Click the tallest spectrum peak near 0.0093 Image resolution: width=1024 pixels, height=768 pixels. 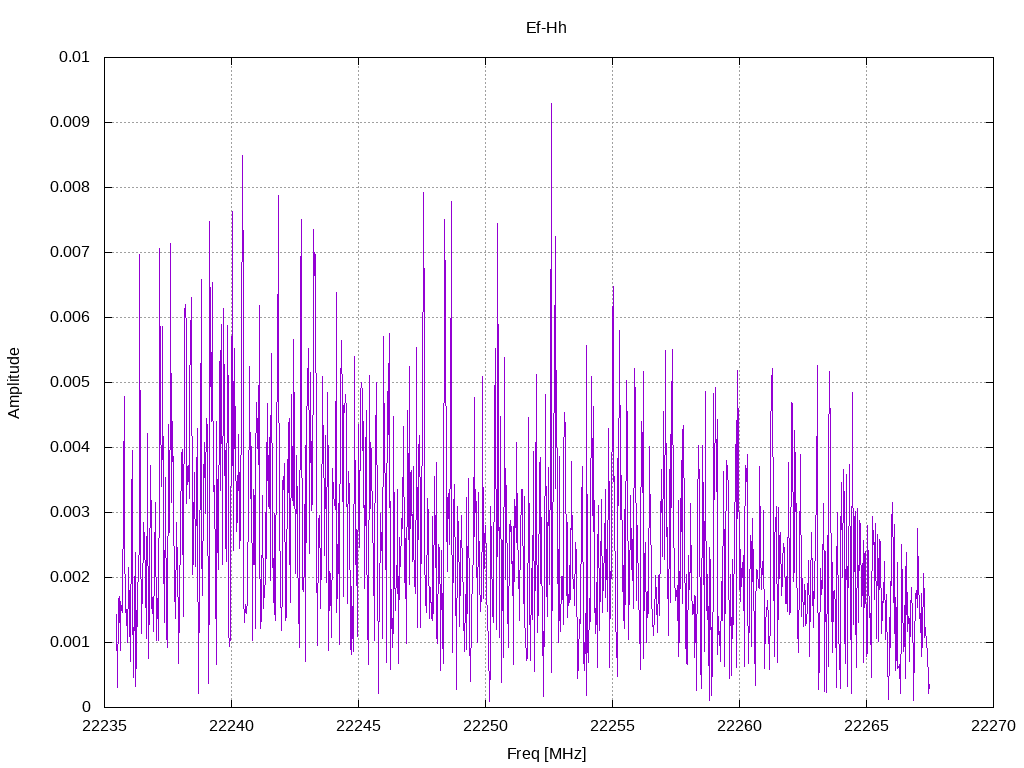(x=551, y=104)
